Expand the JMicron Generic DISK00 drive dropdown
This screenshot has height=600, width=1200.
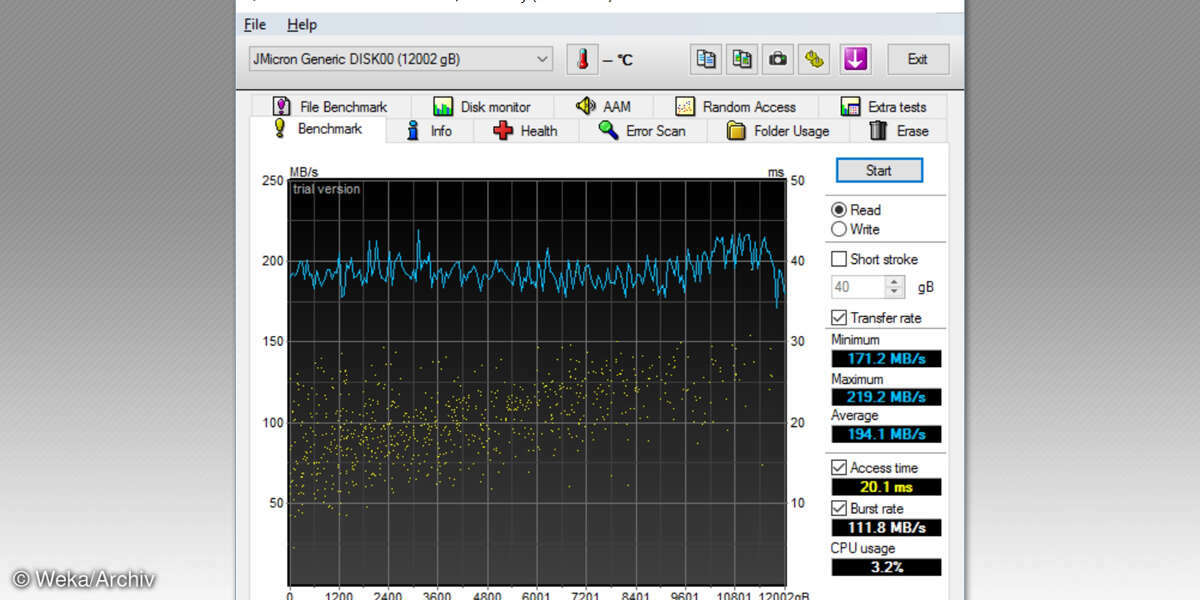[x=543, y=60]
